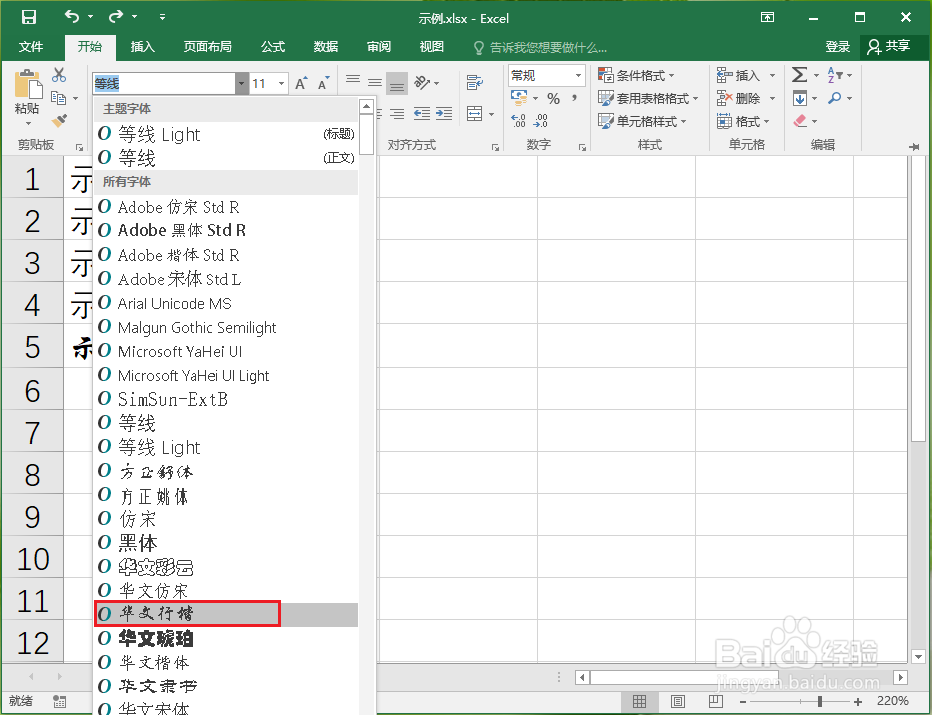Switch to the 数据 ribbon tab

coord(326,46)
